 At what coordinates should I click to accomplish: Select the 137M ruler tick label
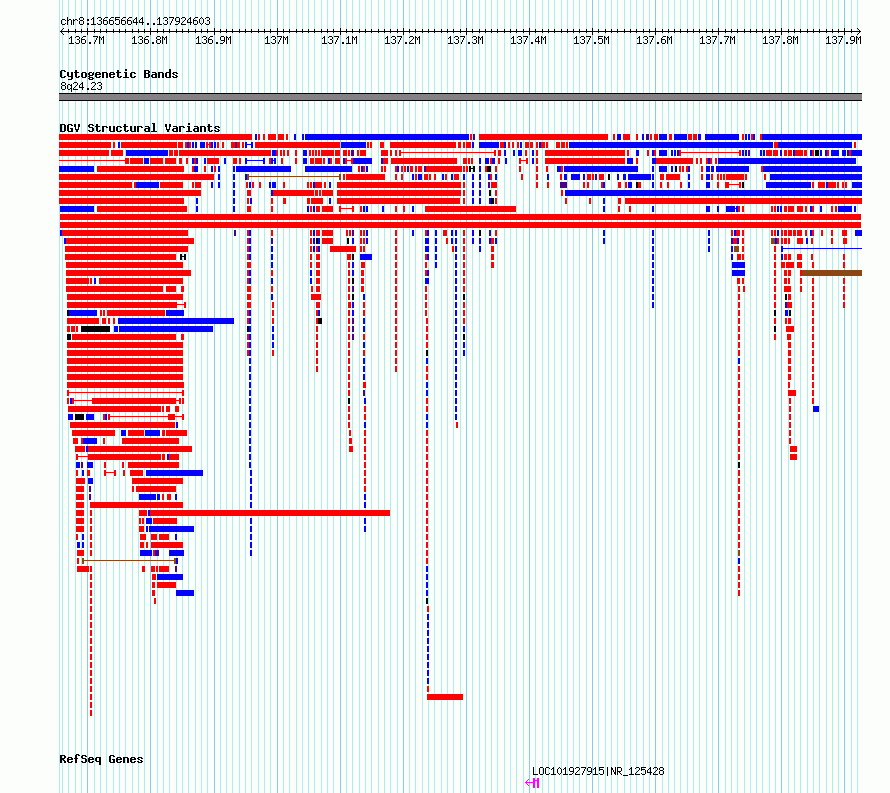tap(276, 40)
